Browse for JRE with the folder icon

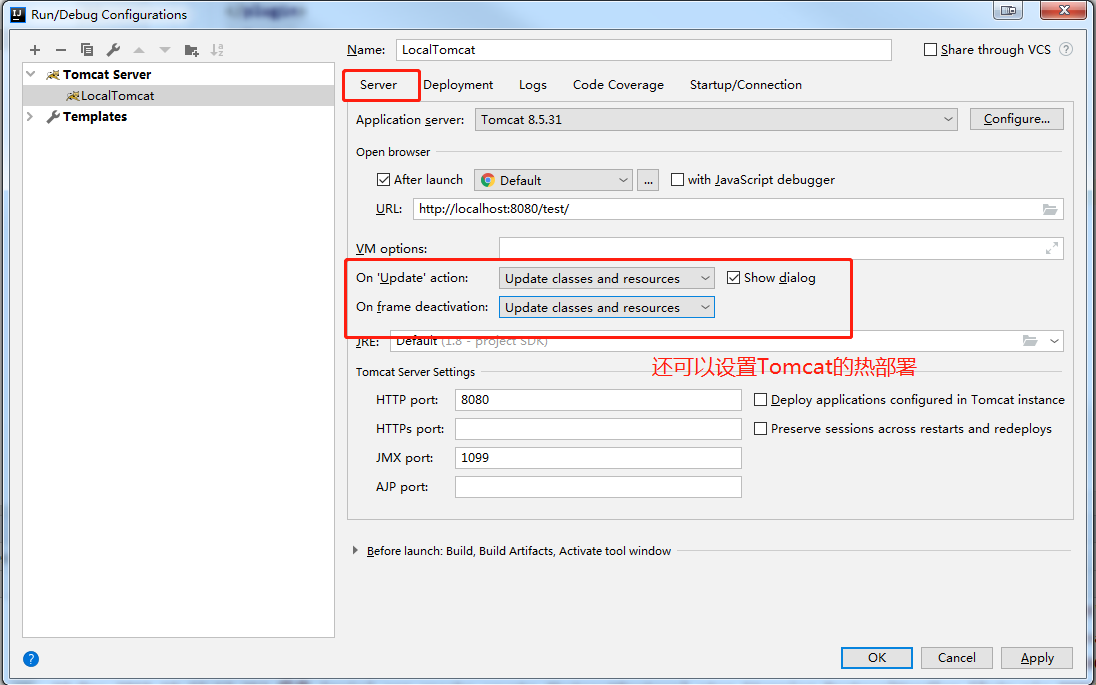tap(1030, 341)
